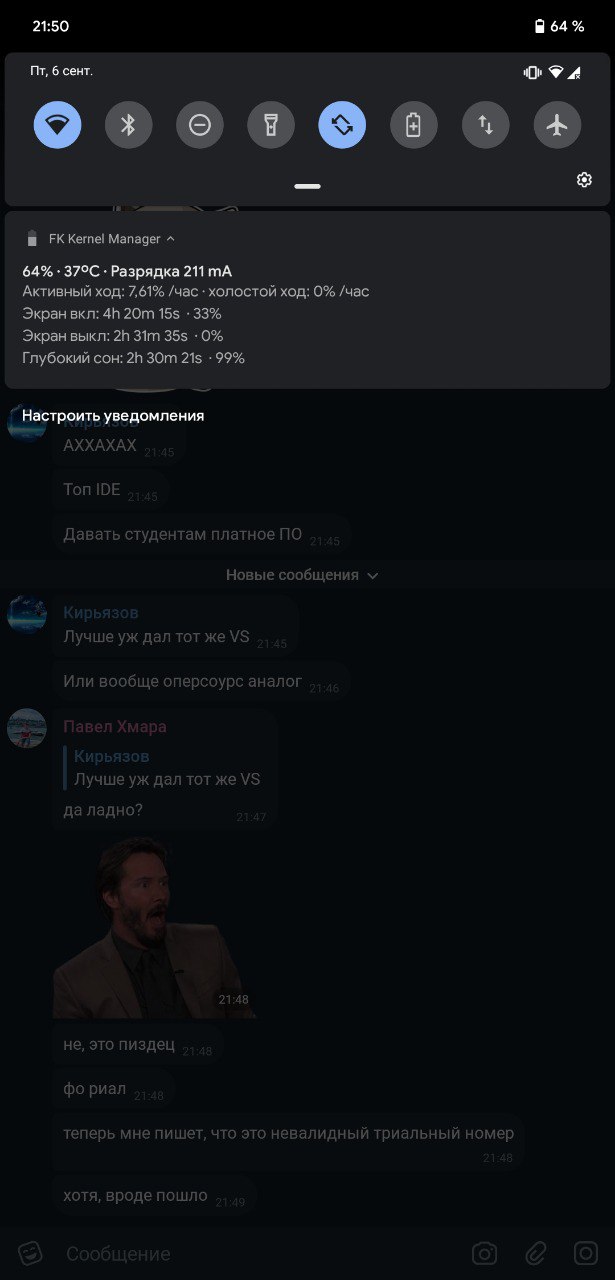The height and width of the screenshot is (1280, 615).
Task: Enable battery saver tile
Action: pyautogui.click(x=414, y=125)
